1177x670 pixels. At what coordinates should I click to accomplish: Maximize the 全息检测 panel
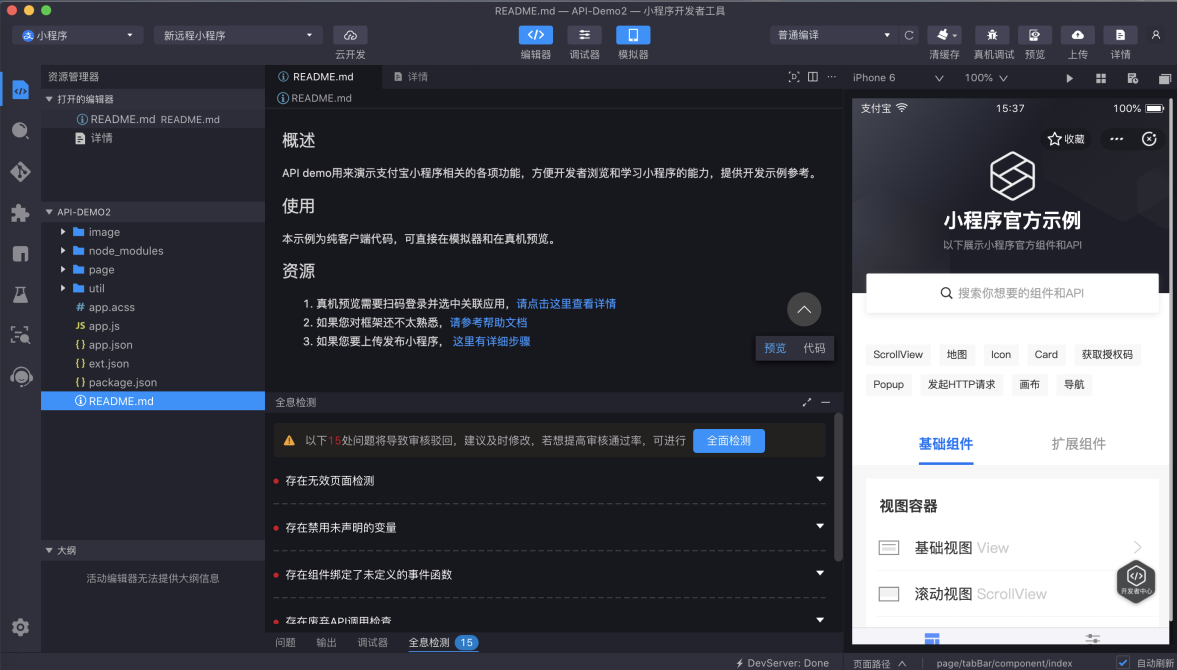[807, 402]
